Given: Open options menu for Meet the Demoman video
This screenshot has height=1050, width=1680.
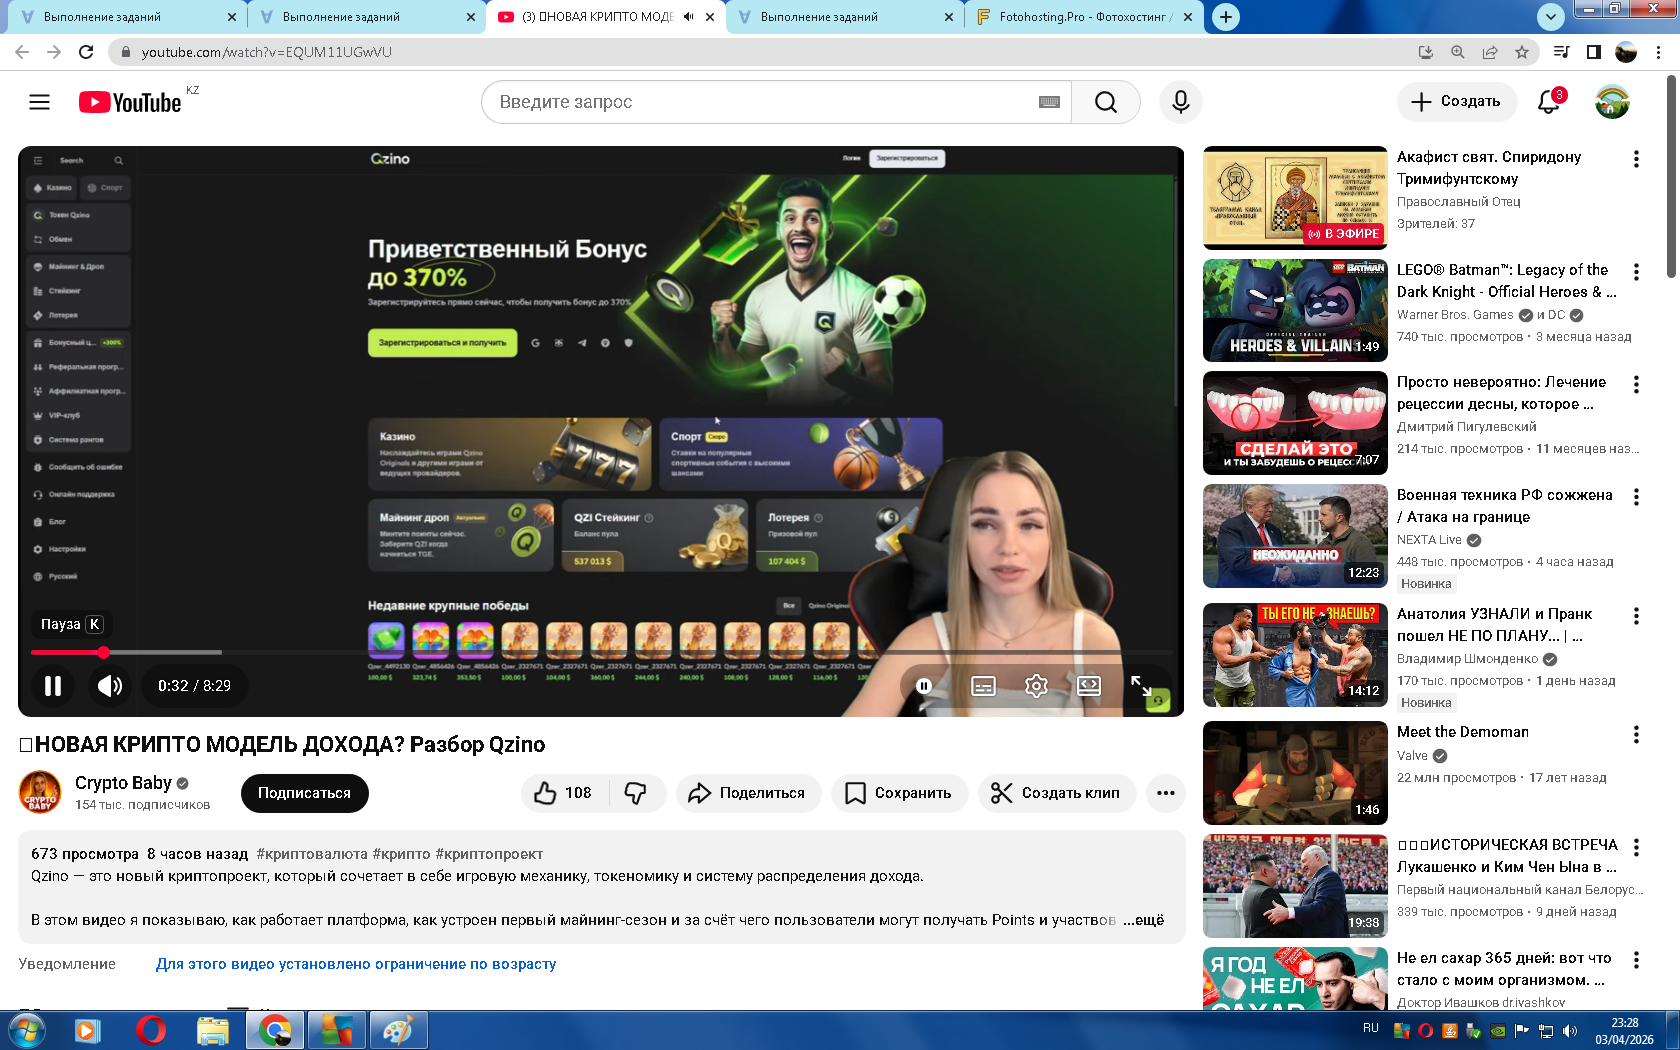Looking at the screenshot, I should click(x=1636, y=735).
